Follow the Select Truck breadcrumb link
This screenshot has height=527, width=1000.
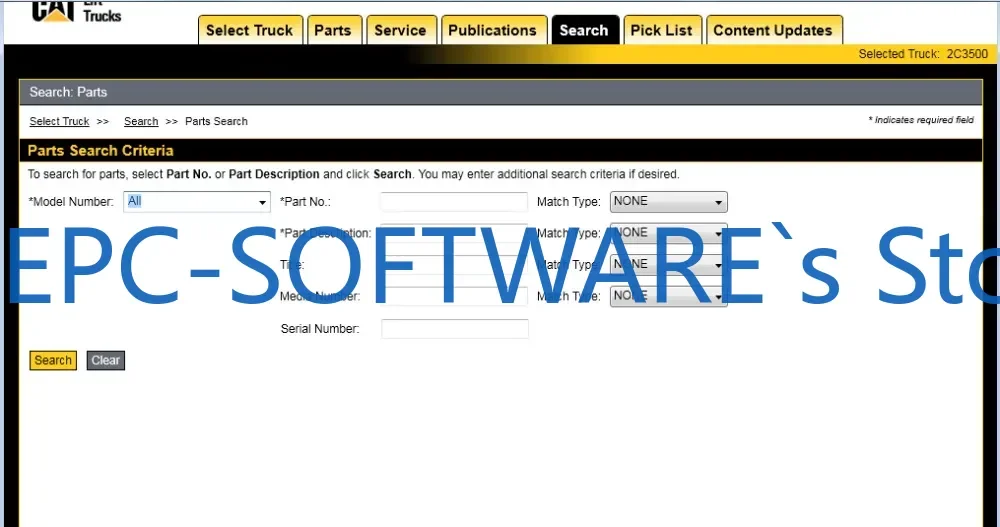tap(59, 121)
